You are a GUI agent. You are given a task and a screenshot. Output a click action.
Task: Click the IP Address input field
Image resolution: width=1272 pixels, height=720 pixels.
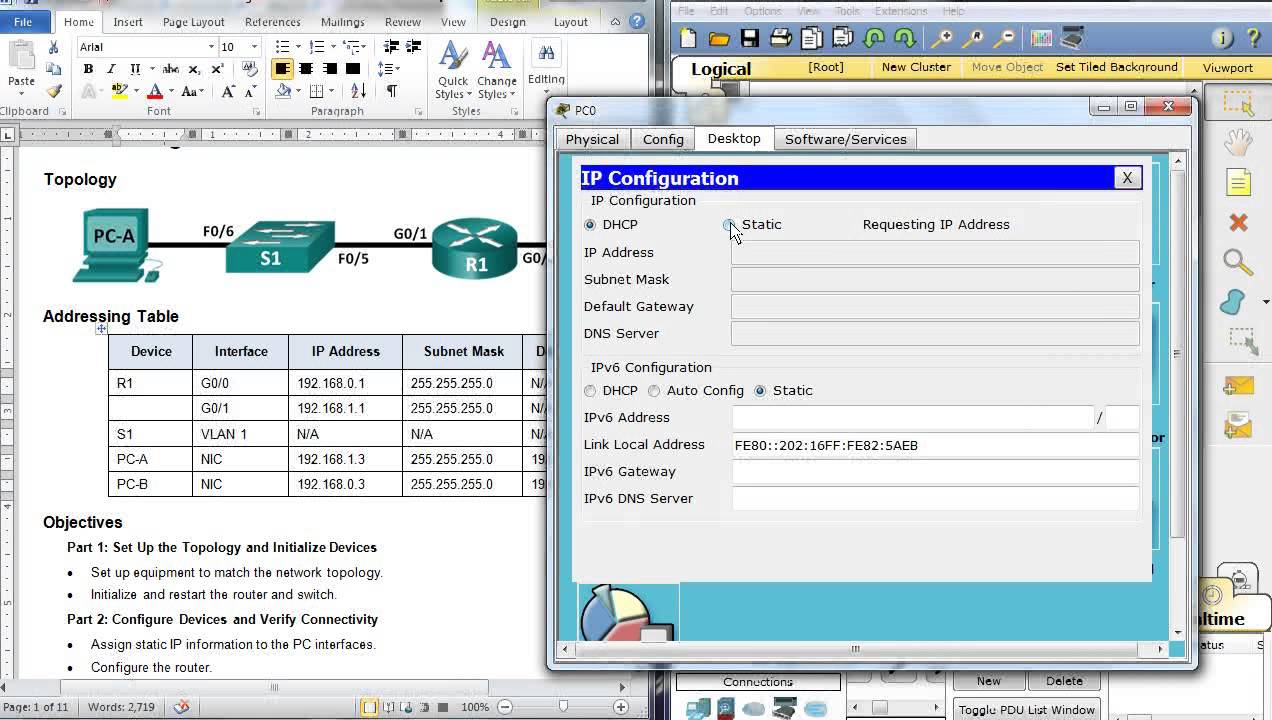click(x=935, y=253)
